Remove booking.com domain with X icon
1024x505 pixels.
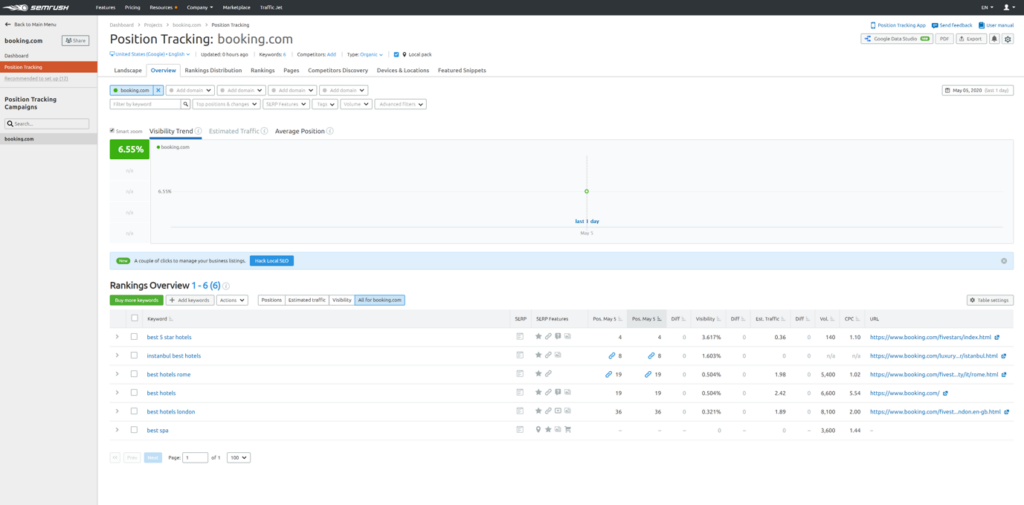coord(158,90)
